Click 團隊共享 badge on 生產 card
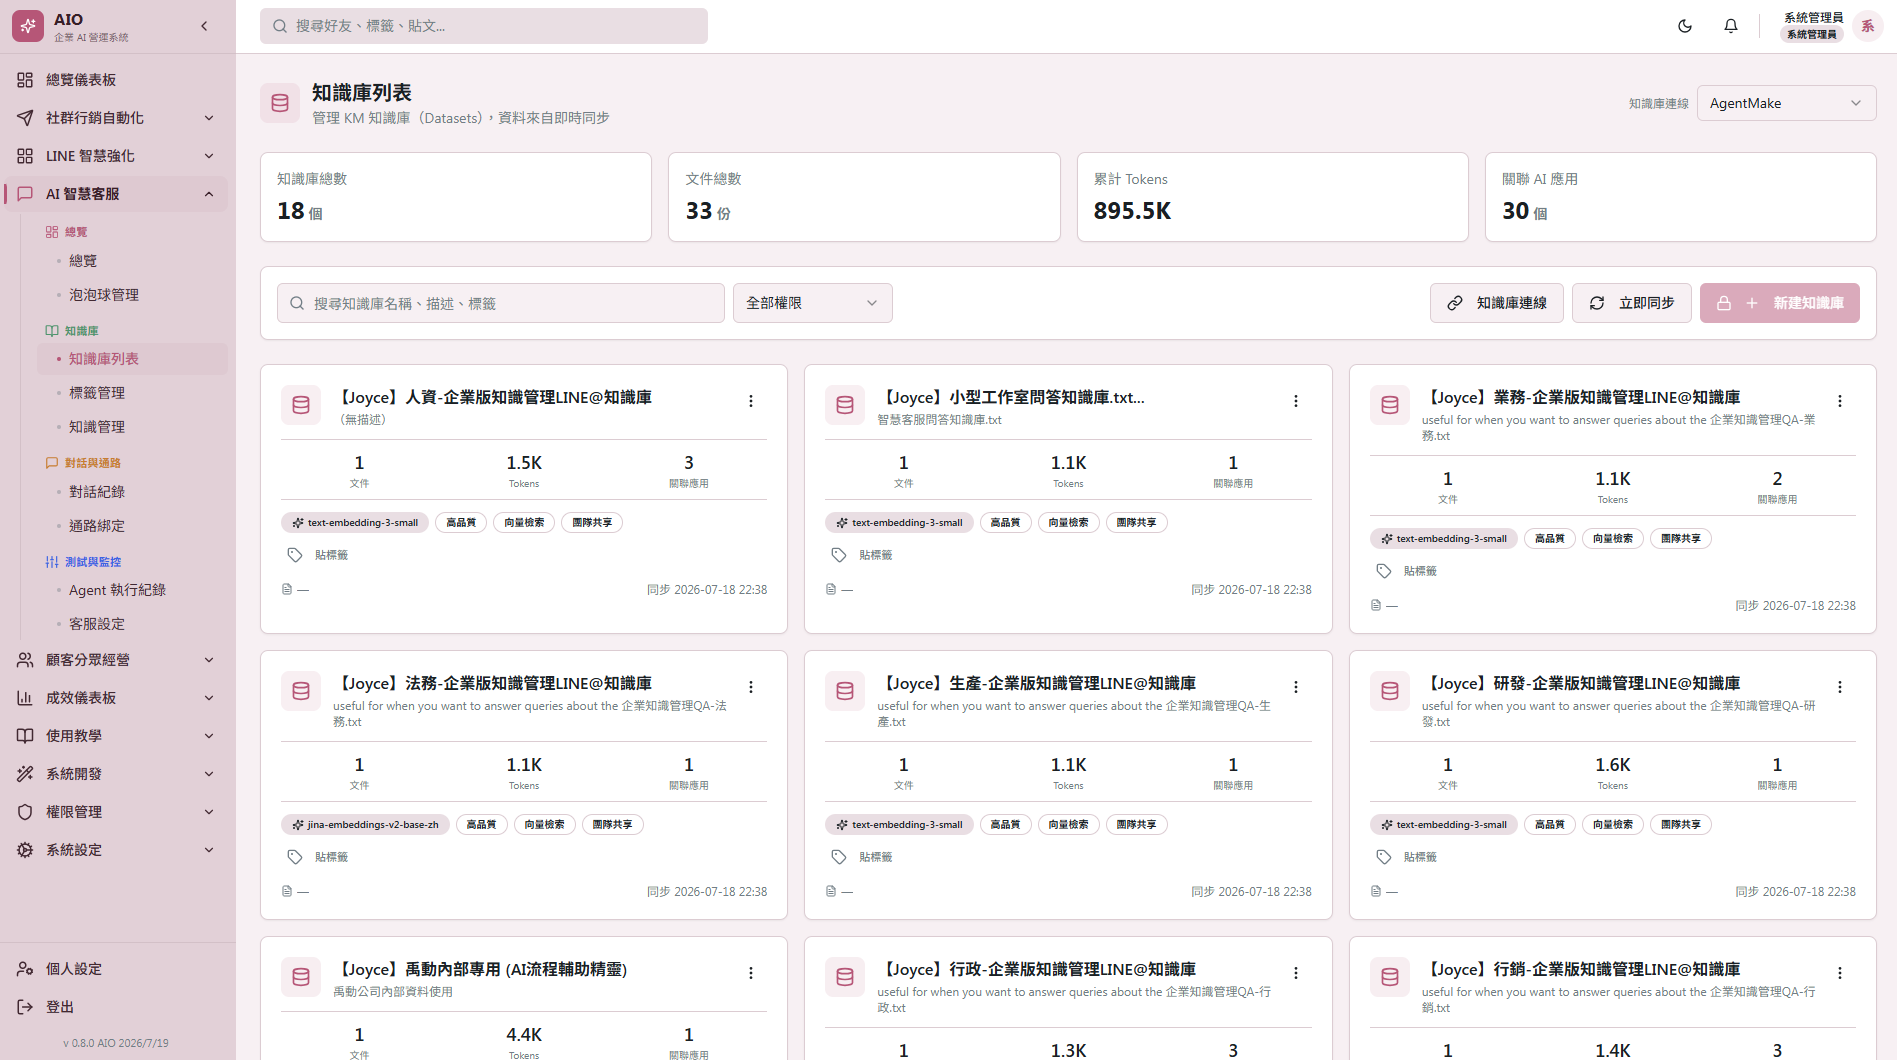 pos(1136,825)
